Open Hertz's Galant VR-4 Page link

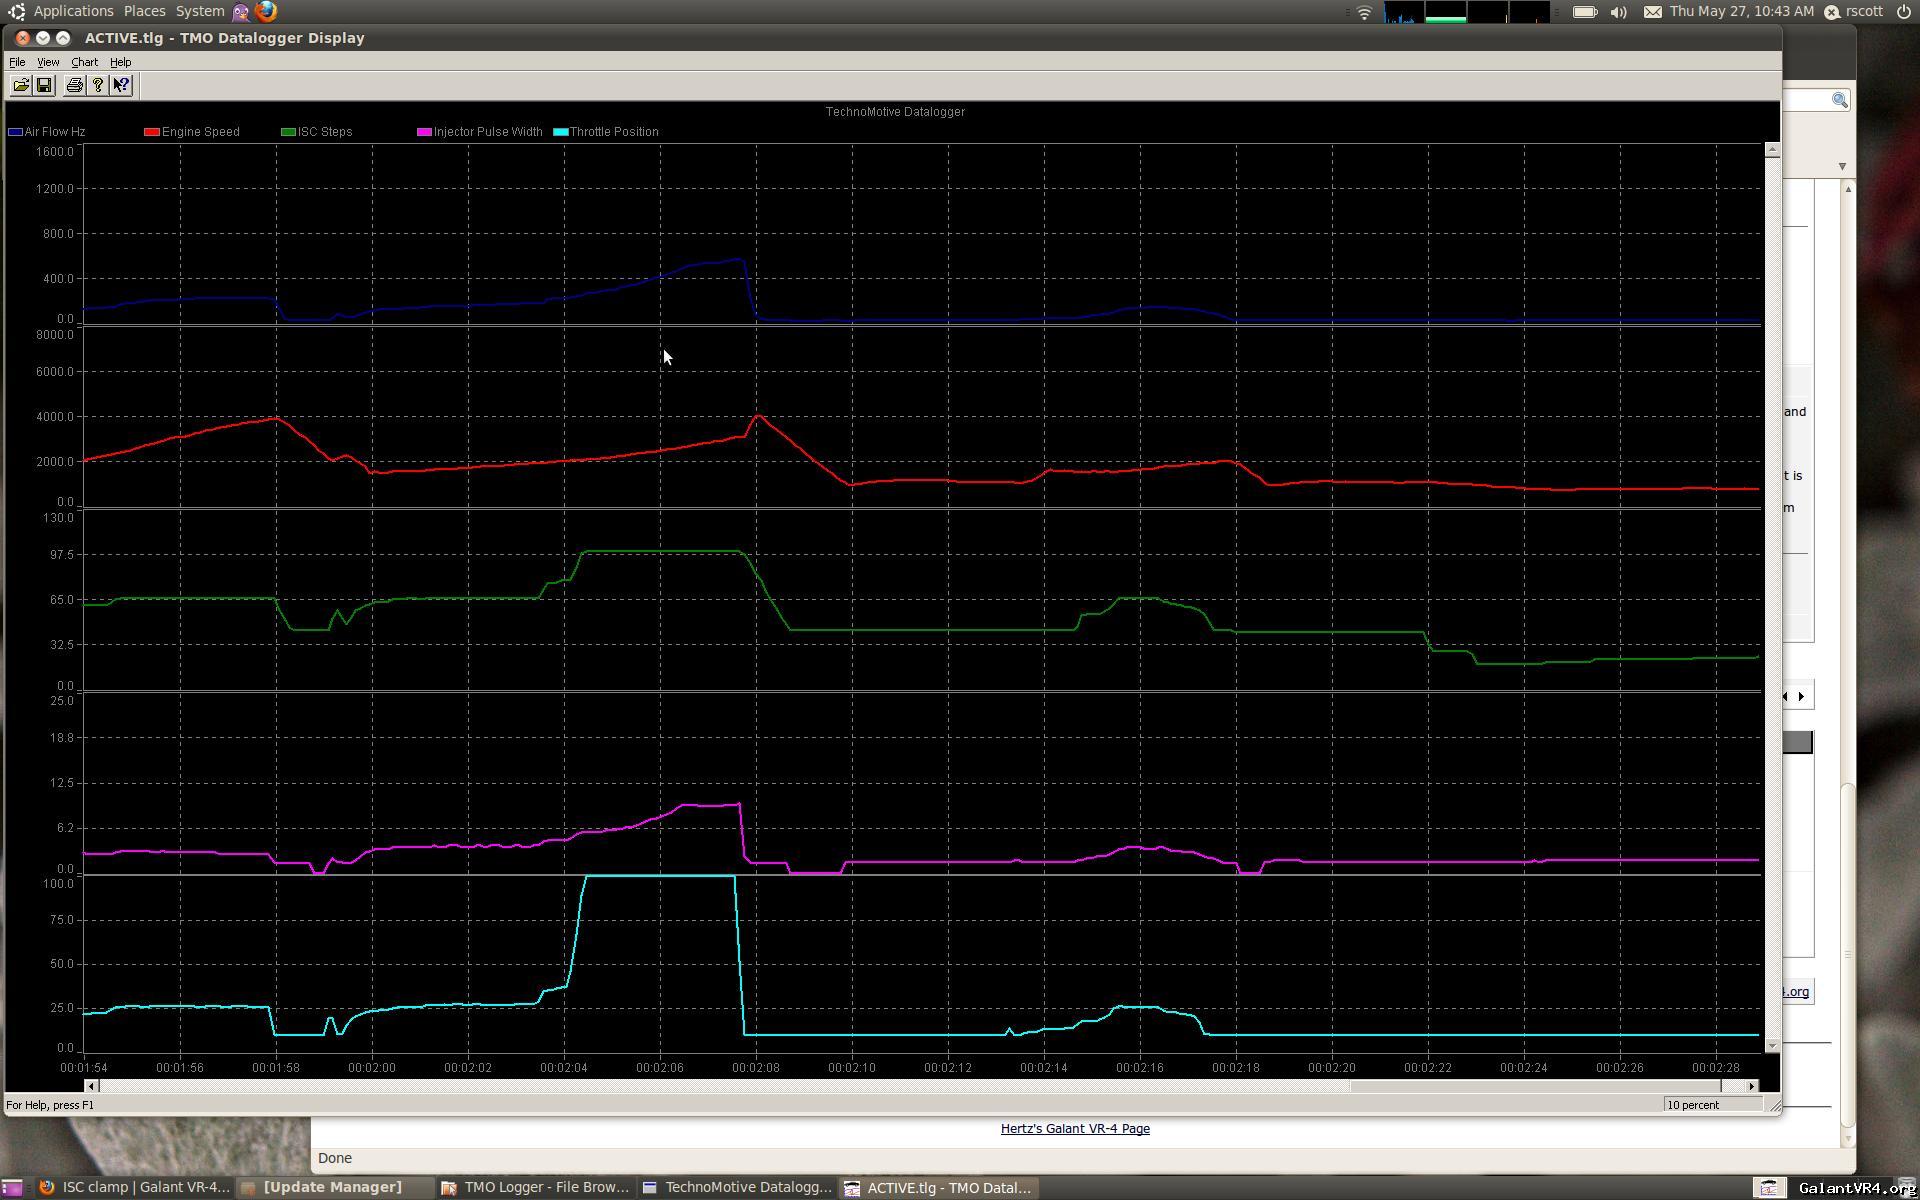click(x=1075, y=1128)
